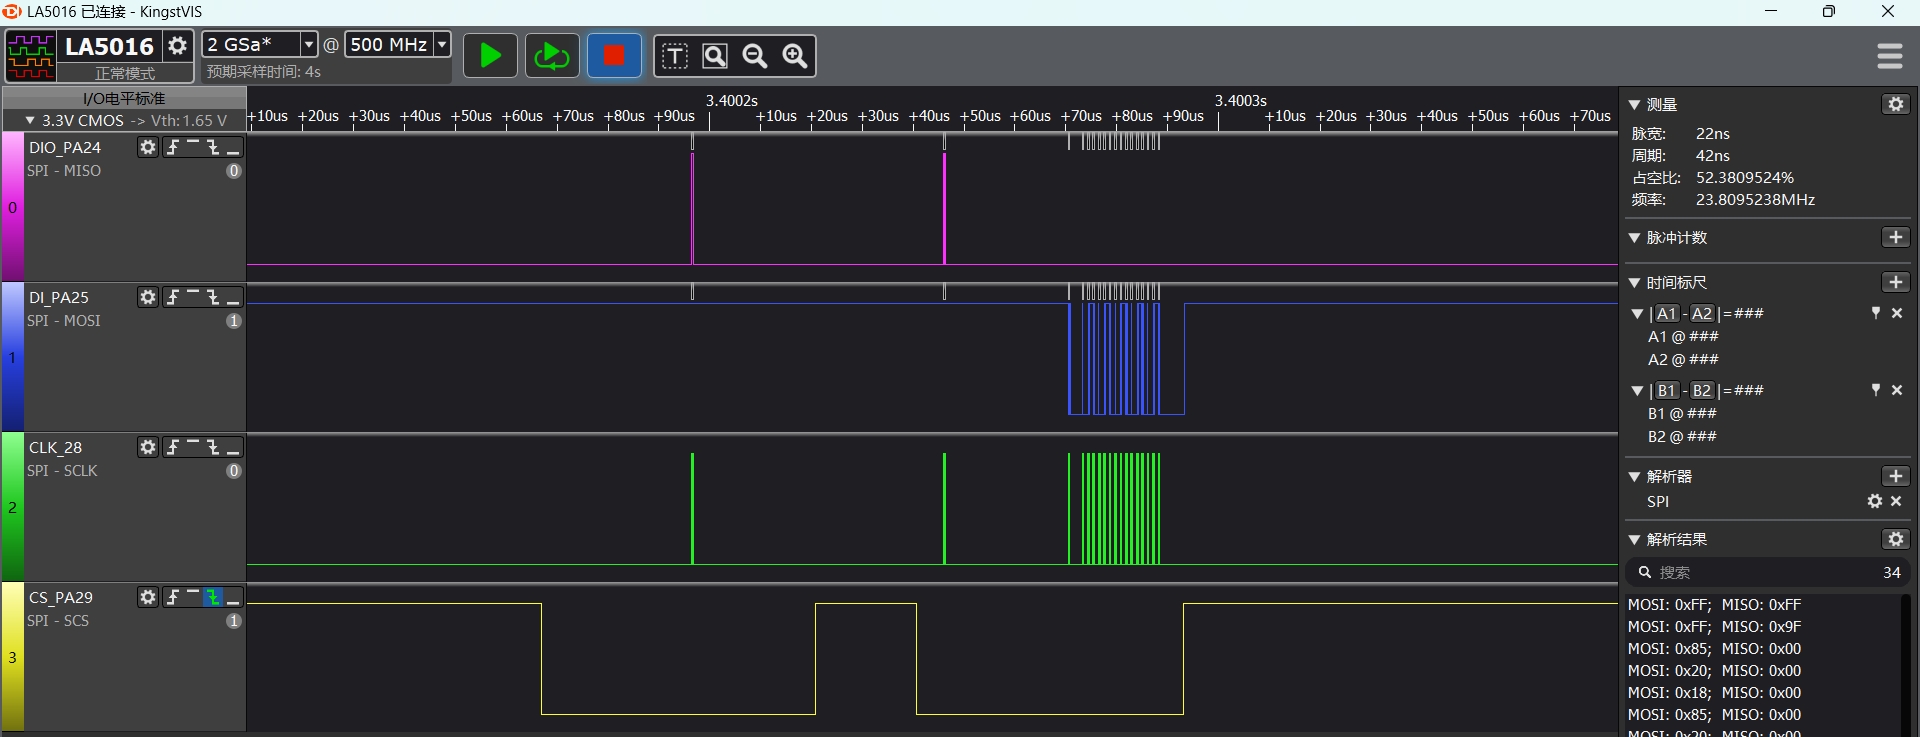This screenshot has width=1920, height=737.
Task: Add a new analyzer with plus button
Action: pos(1895,477)
